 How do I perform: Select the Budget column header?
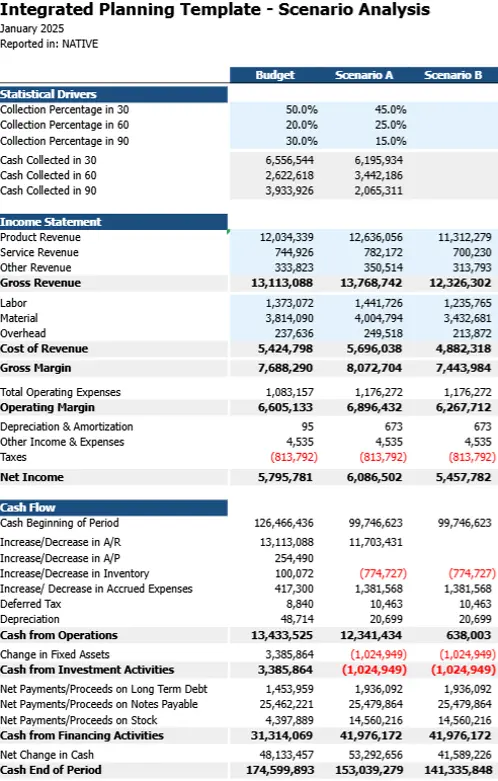click(275, 75)
